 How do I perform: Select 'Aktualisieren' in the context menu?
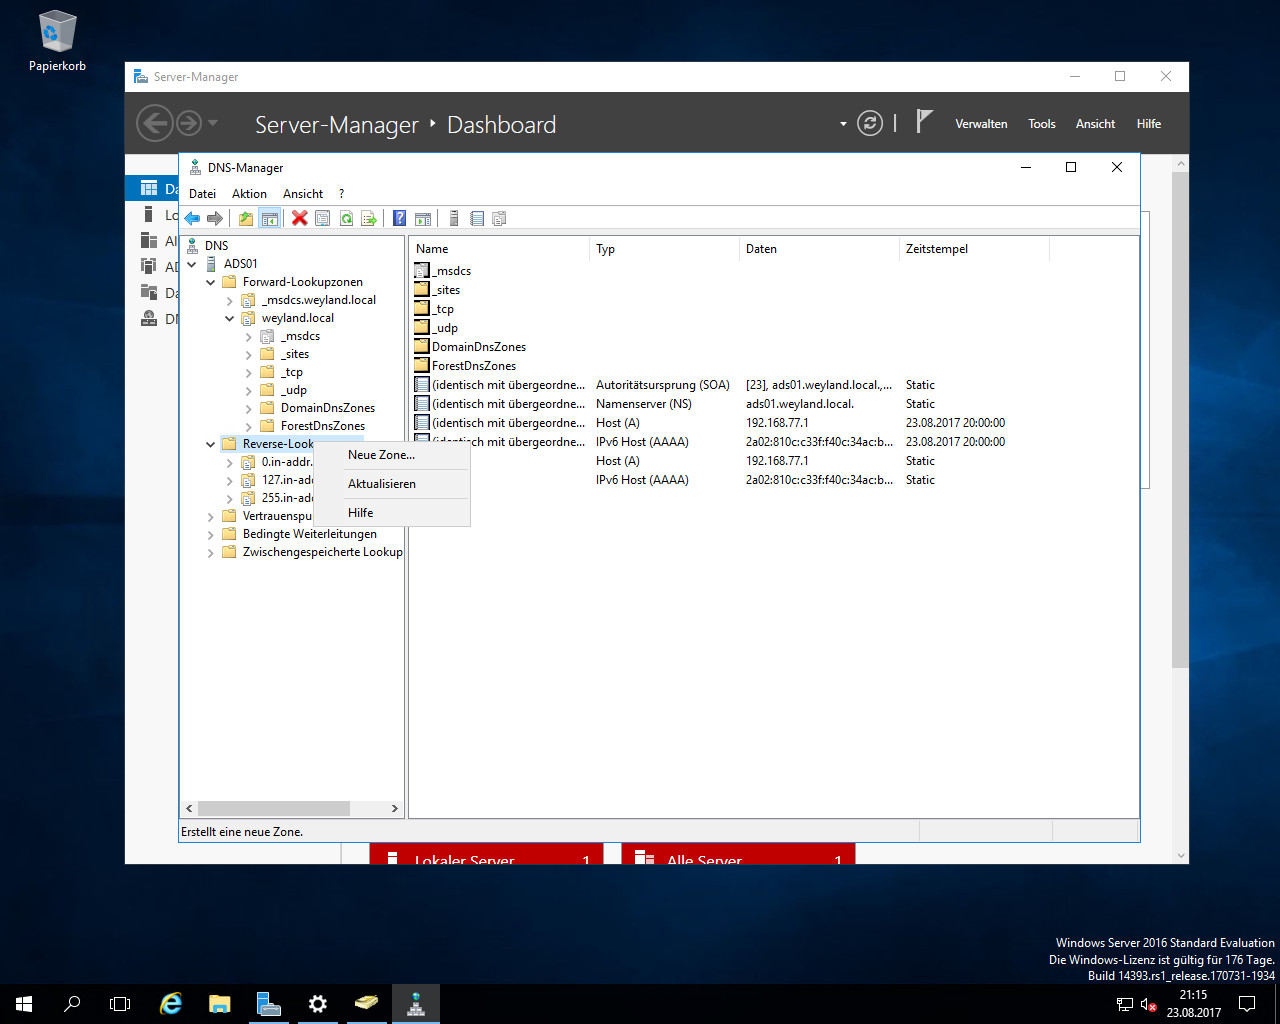point(382,484)
